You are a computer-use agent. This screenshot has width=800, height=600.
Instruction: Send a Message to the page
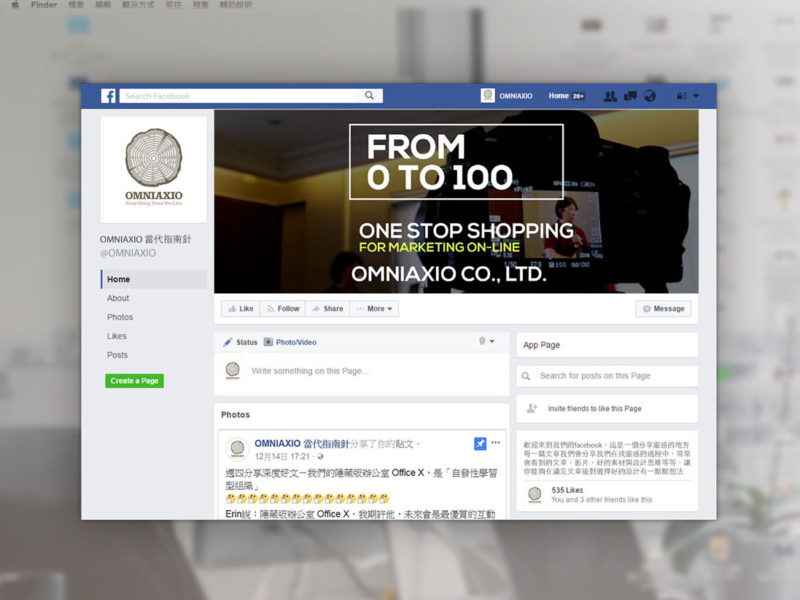click(663, 309)
